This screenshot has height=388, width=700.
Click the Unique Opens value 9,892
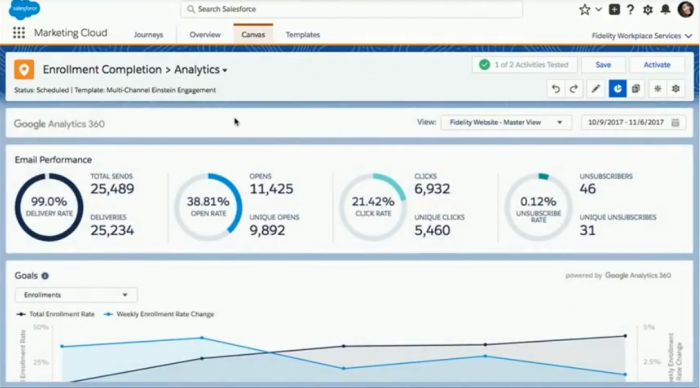pyautogui.click(x=267, y=230)
